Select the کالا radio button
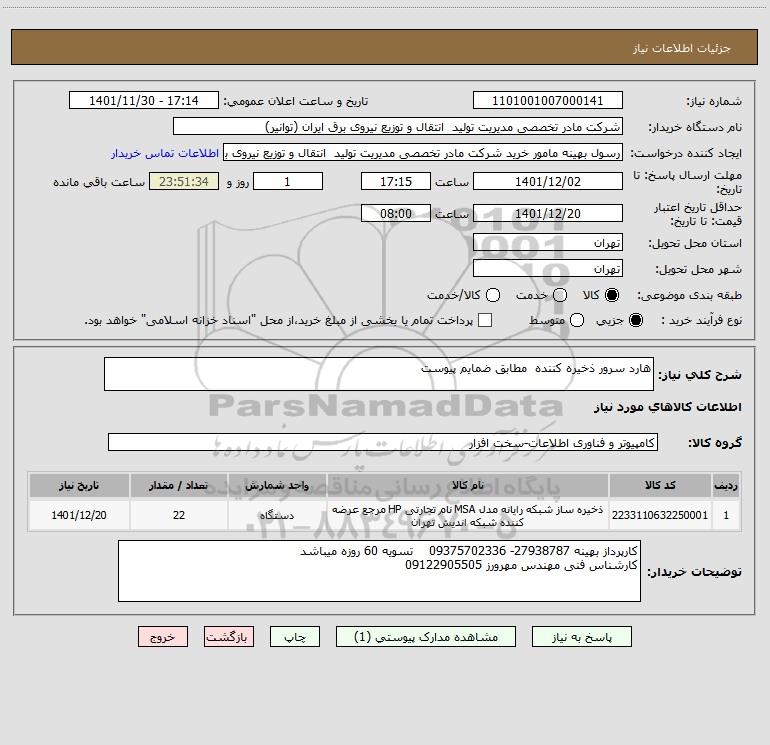770x745 pixels. (612, 295)
